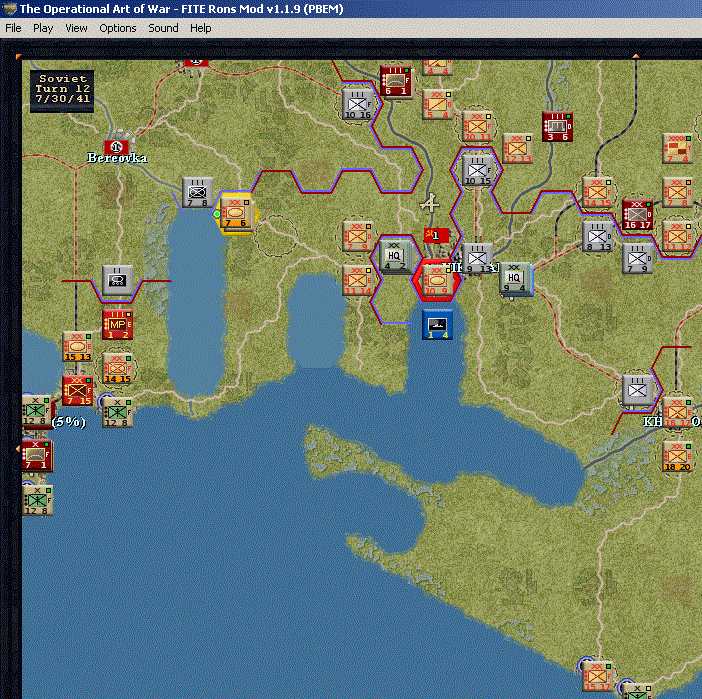This screenshot has width=702, height=699.
Task: Select the grey motorized battalion without numbers
Action: point(117,280)
